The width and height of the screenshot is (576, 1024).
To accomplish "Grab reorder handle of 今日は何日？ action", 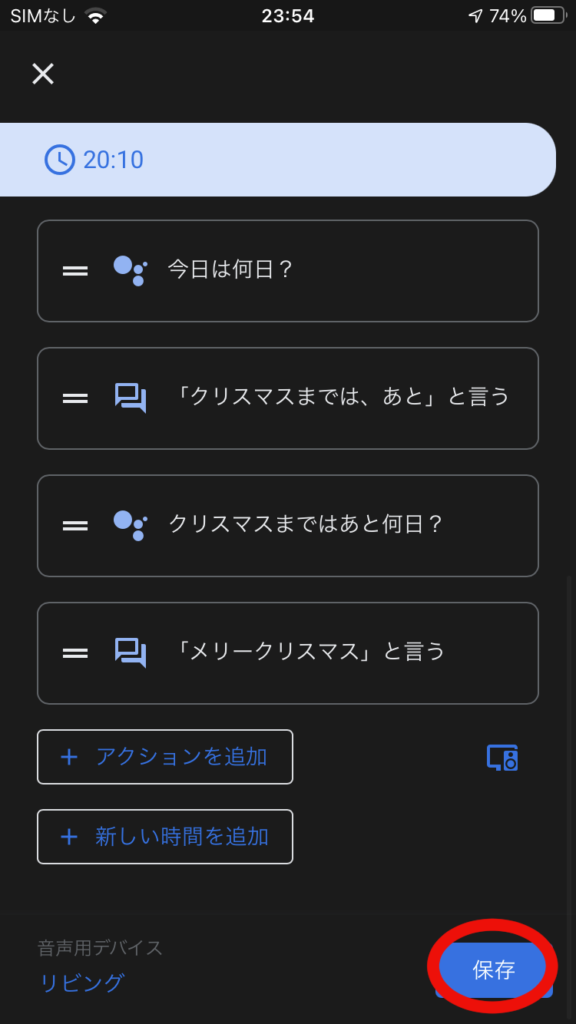I will [75, 270].
